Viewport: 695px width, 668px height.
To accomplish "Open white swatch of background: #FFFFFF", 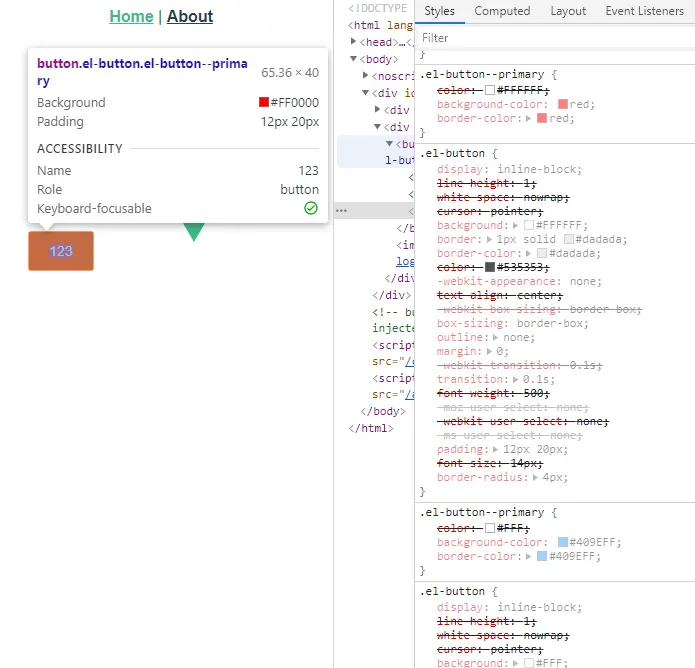I will pos(529,225).
